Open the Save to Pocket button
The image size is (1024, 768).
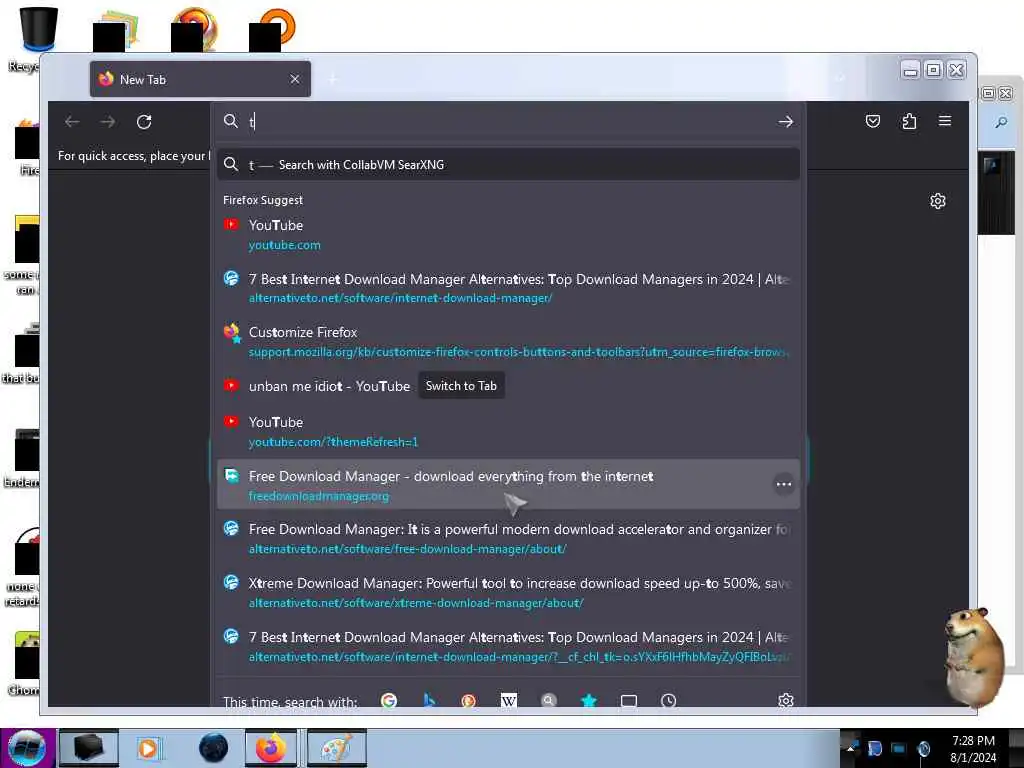click(872, 121)
